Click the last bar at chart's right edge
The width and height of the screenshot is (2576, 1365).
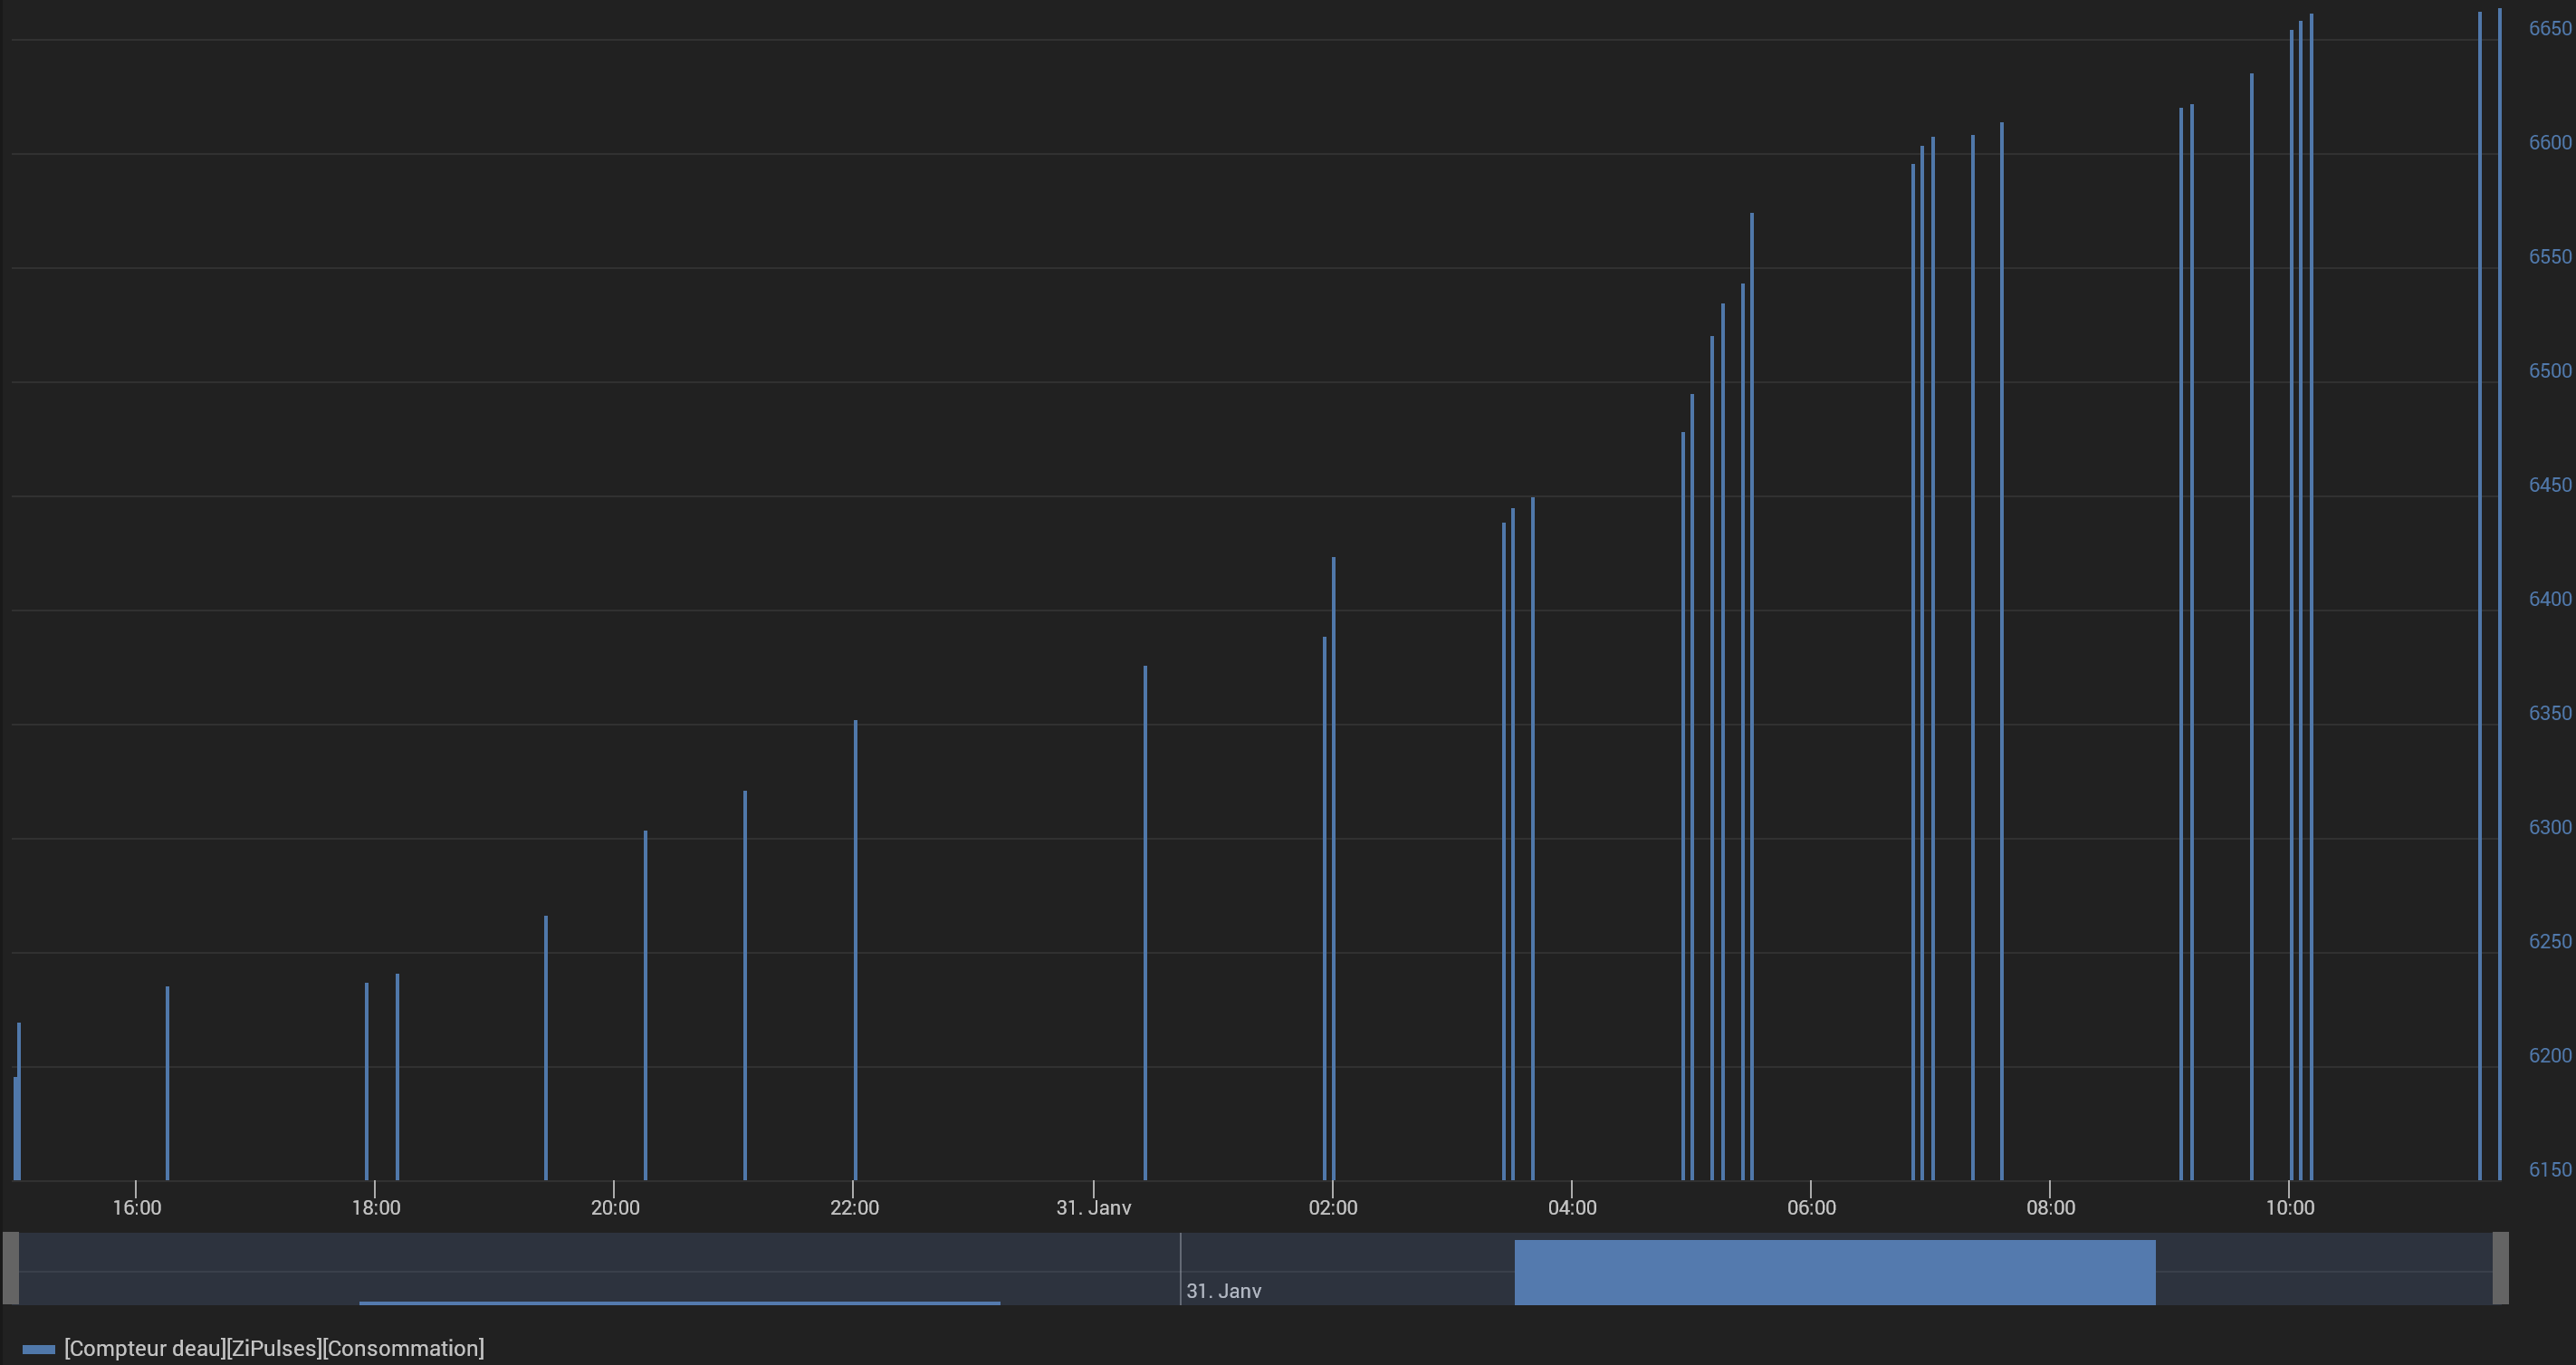2499,600
